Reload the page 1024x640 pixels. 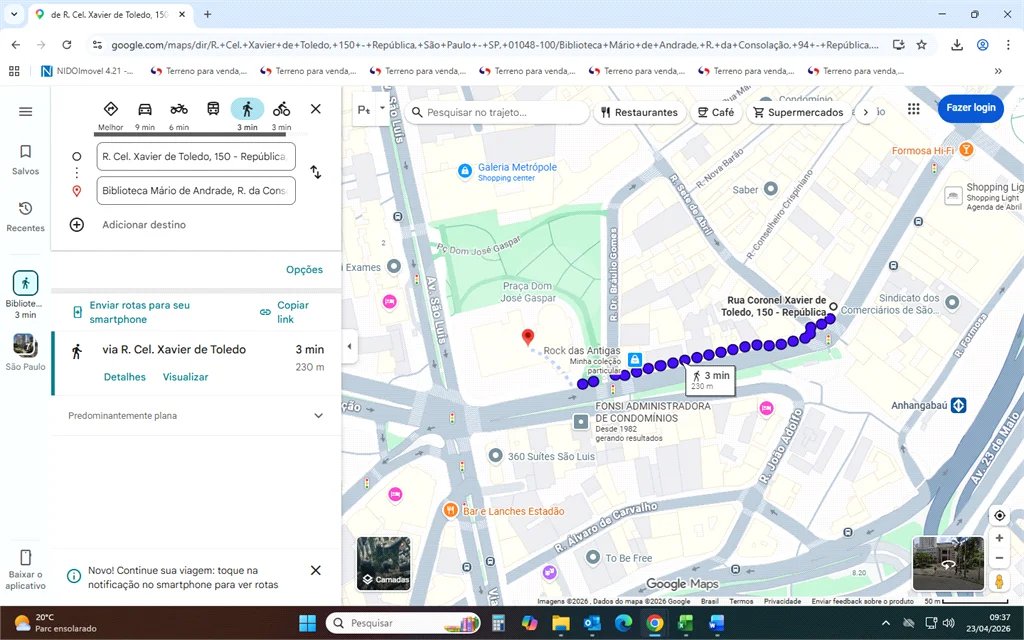click(67, 45)
